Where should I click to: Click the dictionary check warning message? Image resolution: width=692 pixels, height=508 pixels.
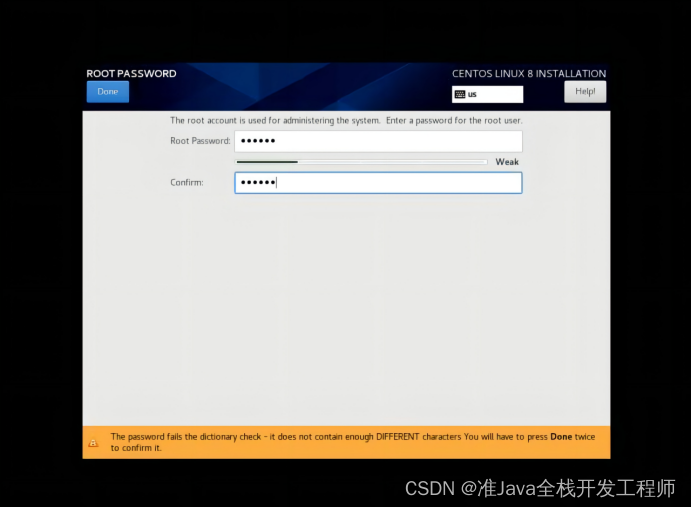coord(353,442)
